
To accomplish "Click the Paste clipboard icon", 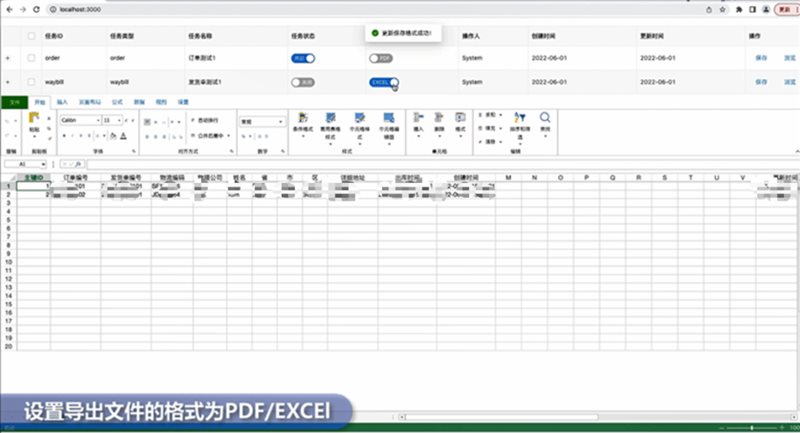I will [x=34, y=118].
